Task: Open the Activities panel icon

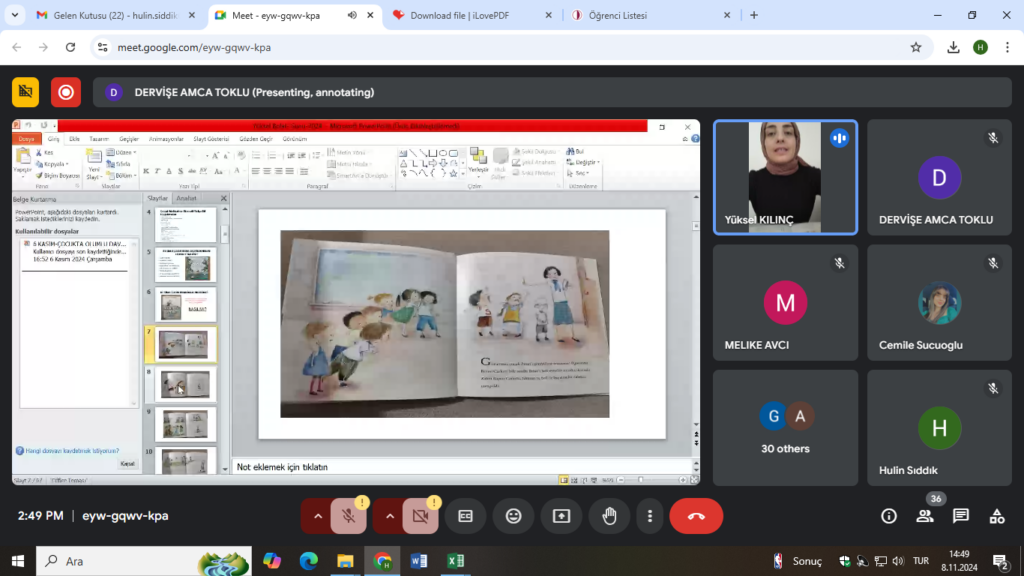Action: tap(997, 516)
